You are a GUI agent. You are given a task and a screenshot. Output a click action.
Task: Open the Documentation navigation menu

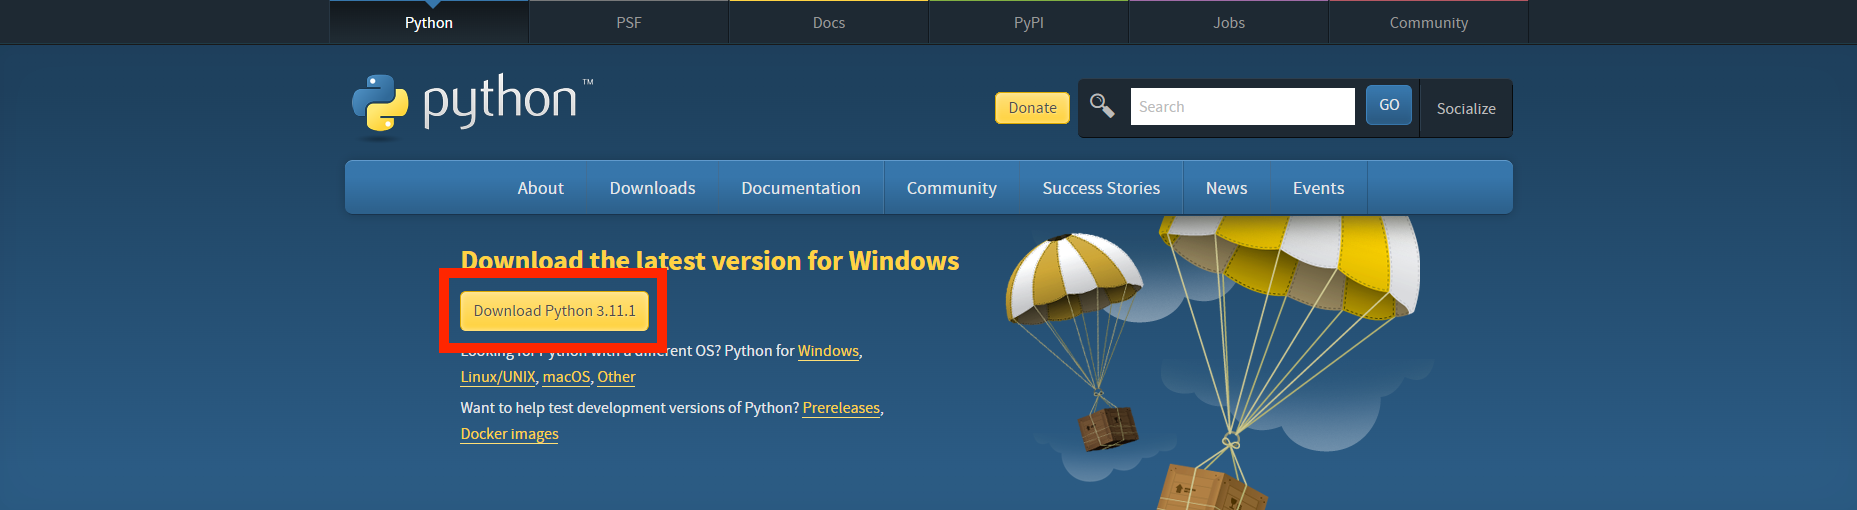pos(801,188)
